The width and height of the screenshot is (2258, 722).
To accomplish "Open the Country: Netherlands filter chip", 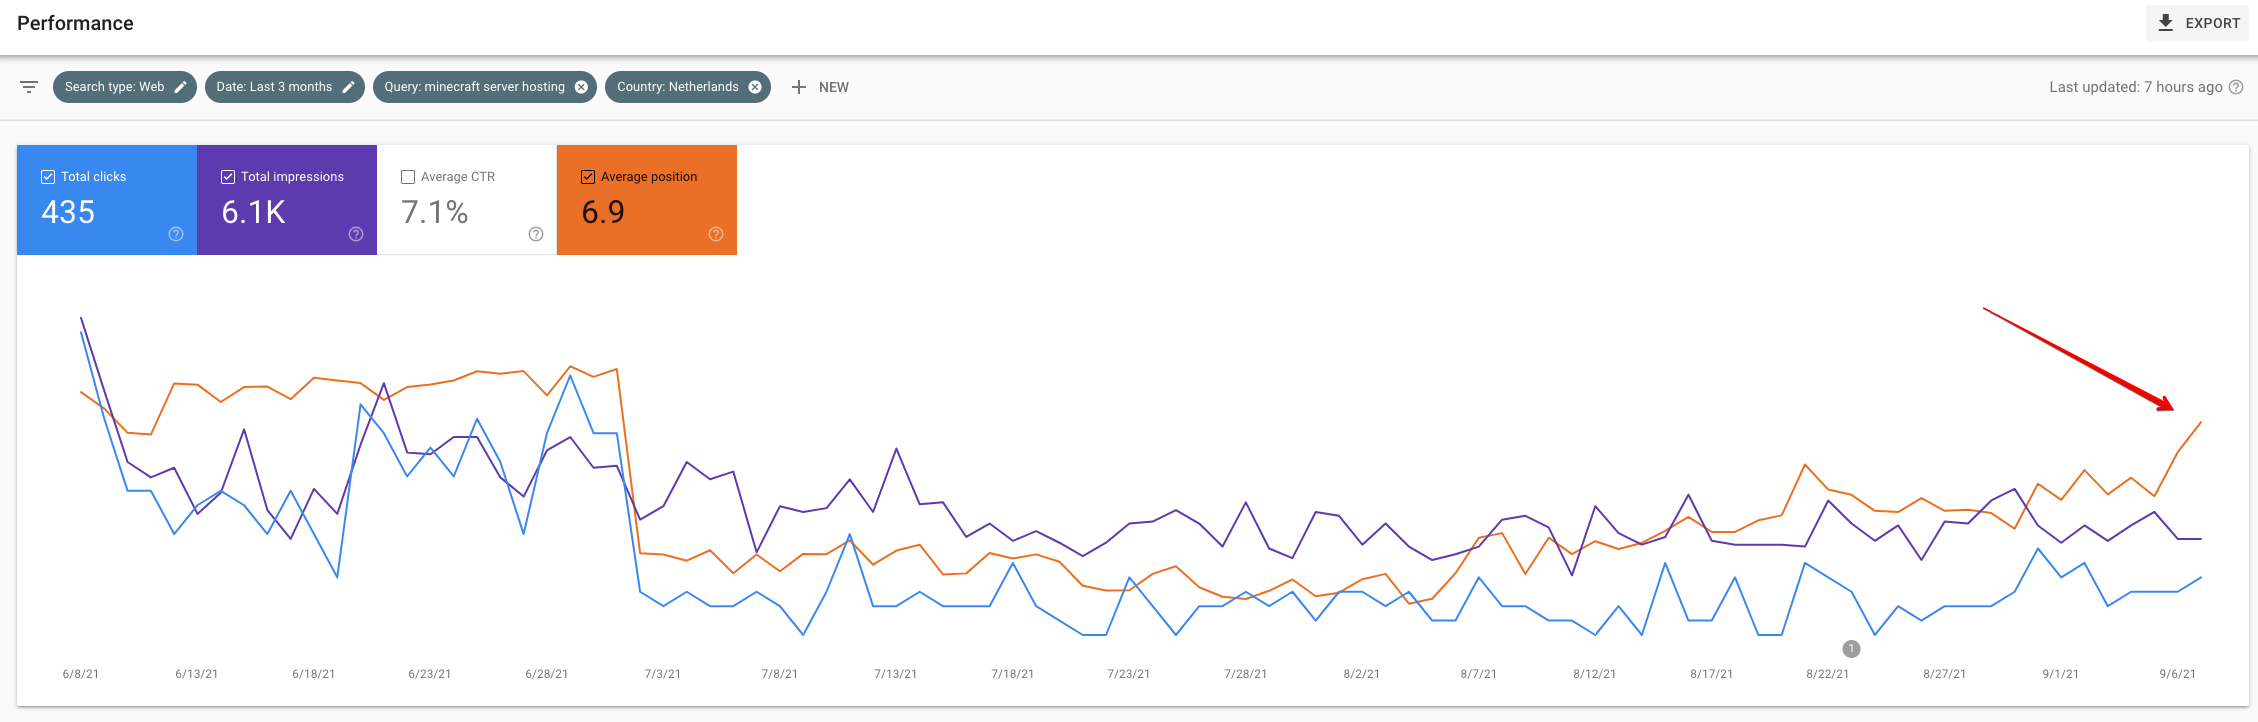I will tap(677, 87).
